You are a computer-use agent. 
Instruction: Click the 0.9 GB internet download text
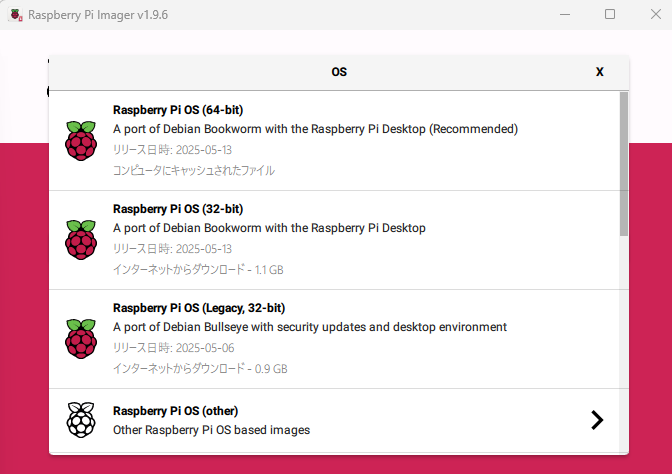(200, 368)
